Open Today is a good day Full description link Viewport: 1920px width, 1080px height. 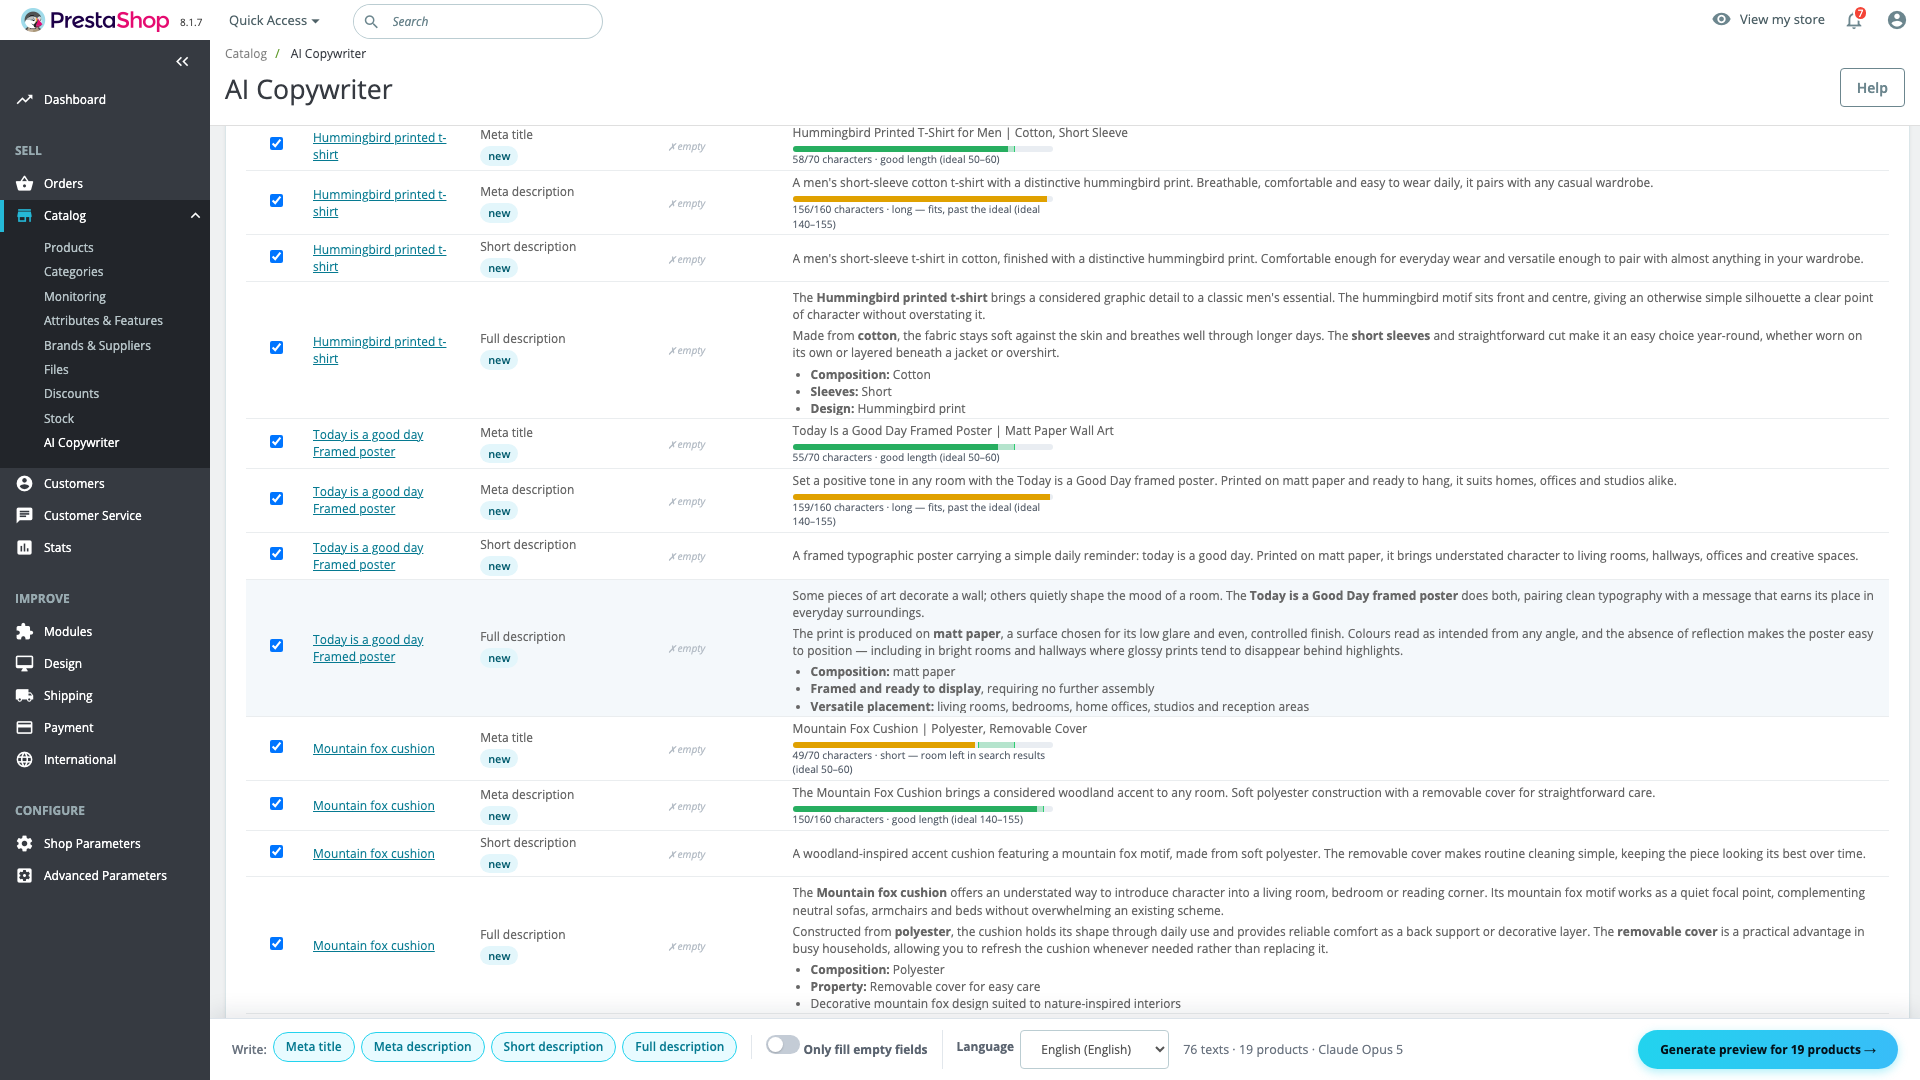[368, 648]
